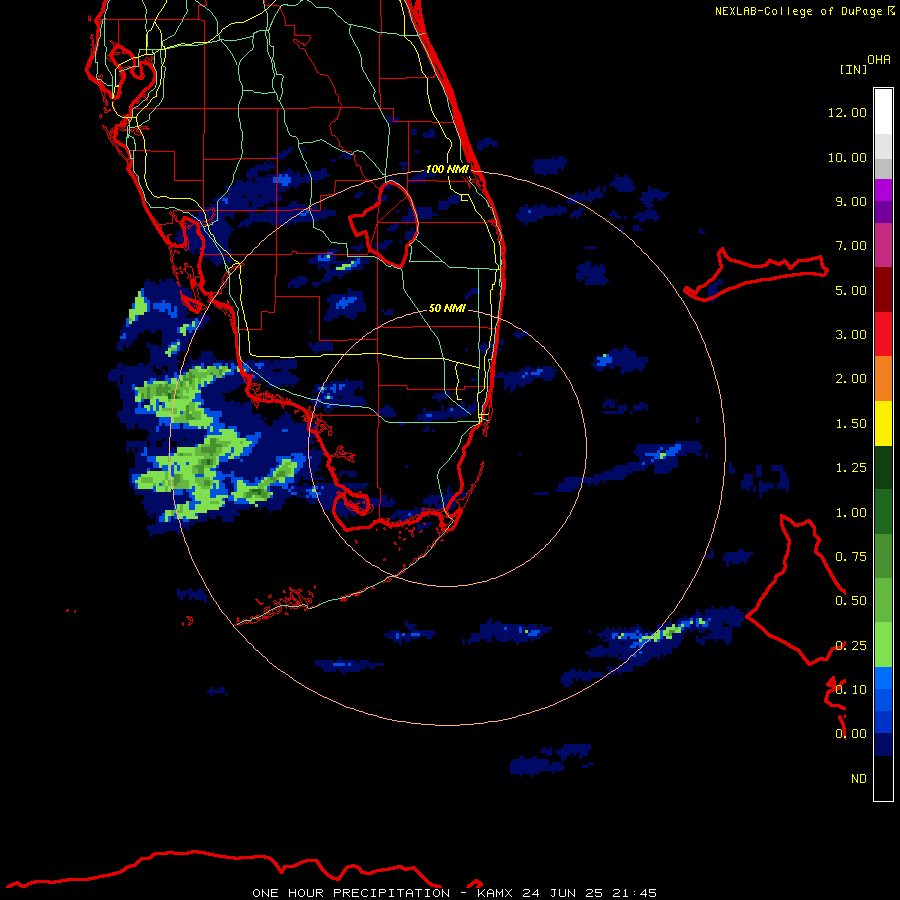Click the ND legend label
Image resolution: width=900 pixels, height=900 pixels.
click(x=859, y=779)
